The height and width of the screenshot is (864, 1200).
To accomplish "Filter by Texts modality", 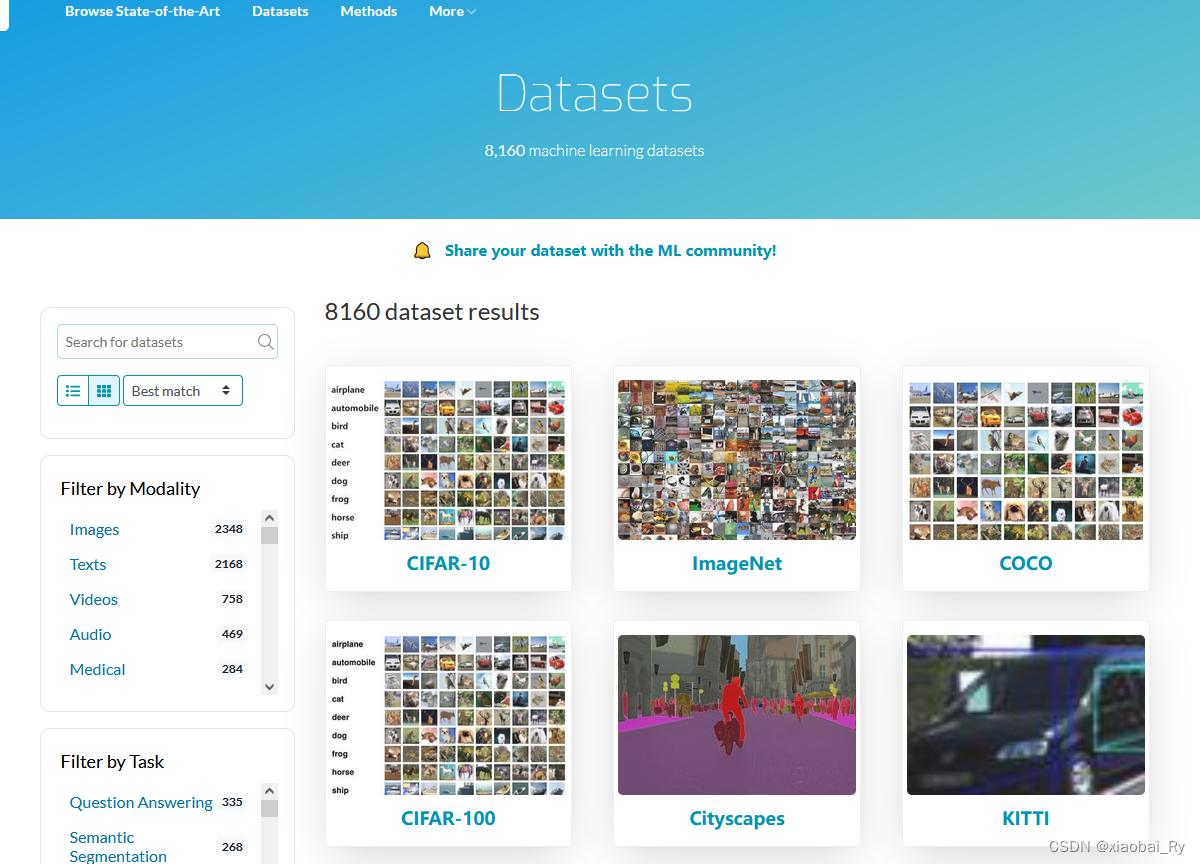I will pos(88,565).
